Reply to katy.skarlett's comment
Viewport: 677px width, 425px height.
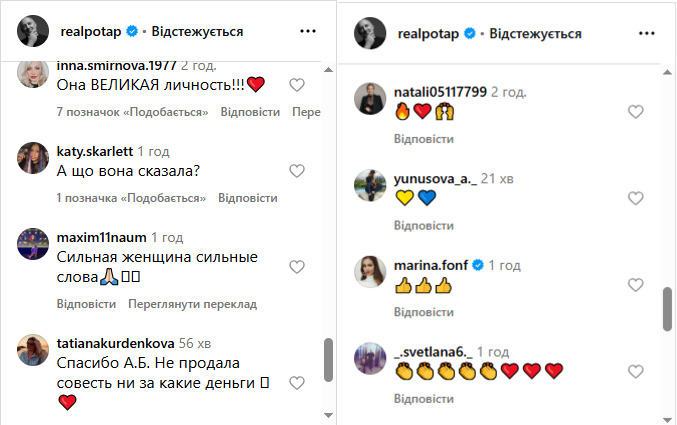tap(248, 198)
